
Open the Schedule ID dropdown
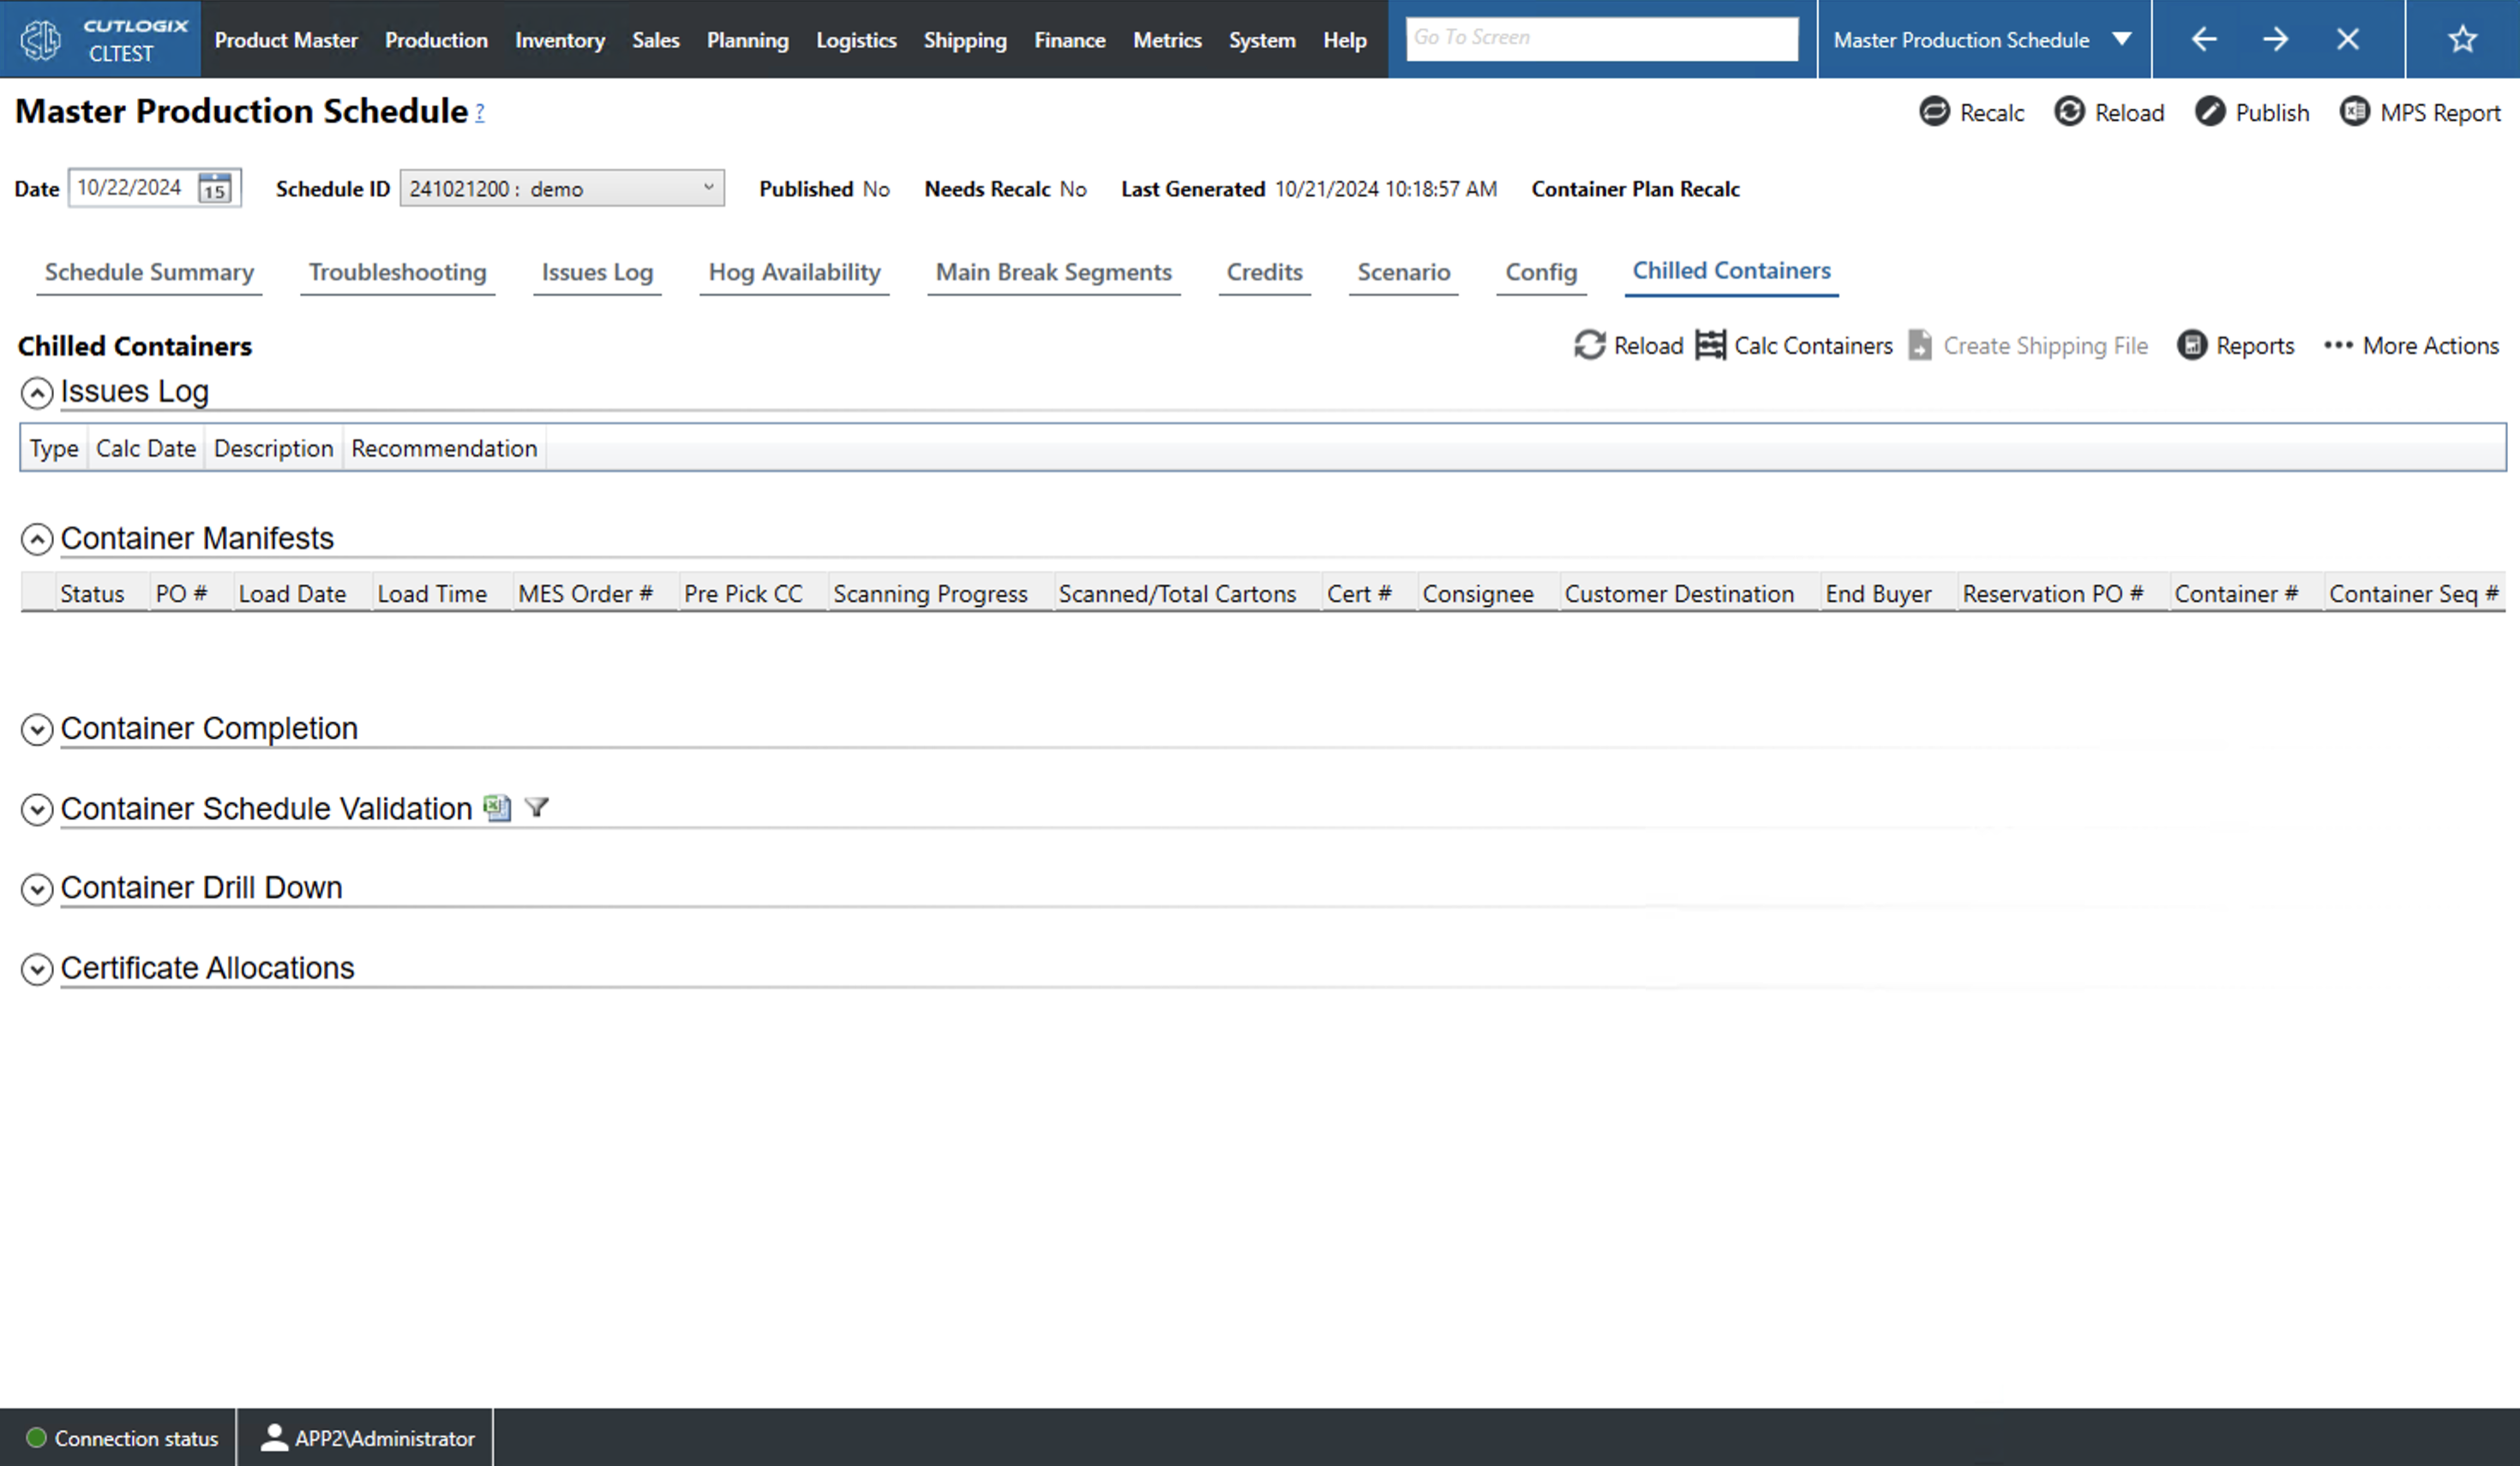click(x=708, y=187)
